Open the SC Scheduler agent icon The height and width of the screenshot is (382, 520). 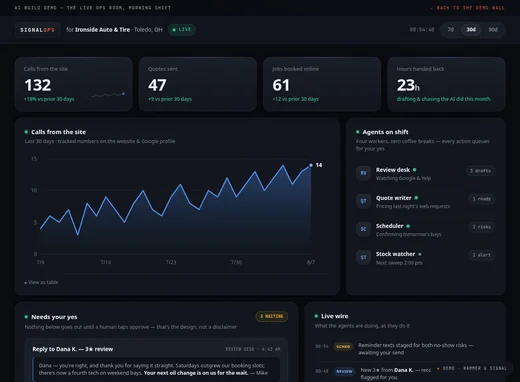[x=363, y=229]
